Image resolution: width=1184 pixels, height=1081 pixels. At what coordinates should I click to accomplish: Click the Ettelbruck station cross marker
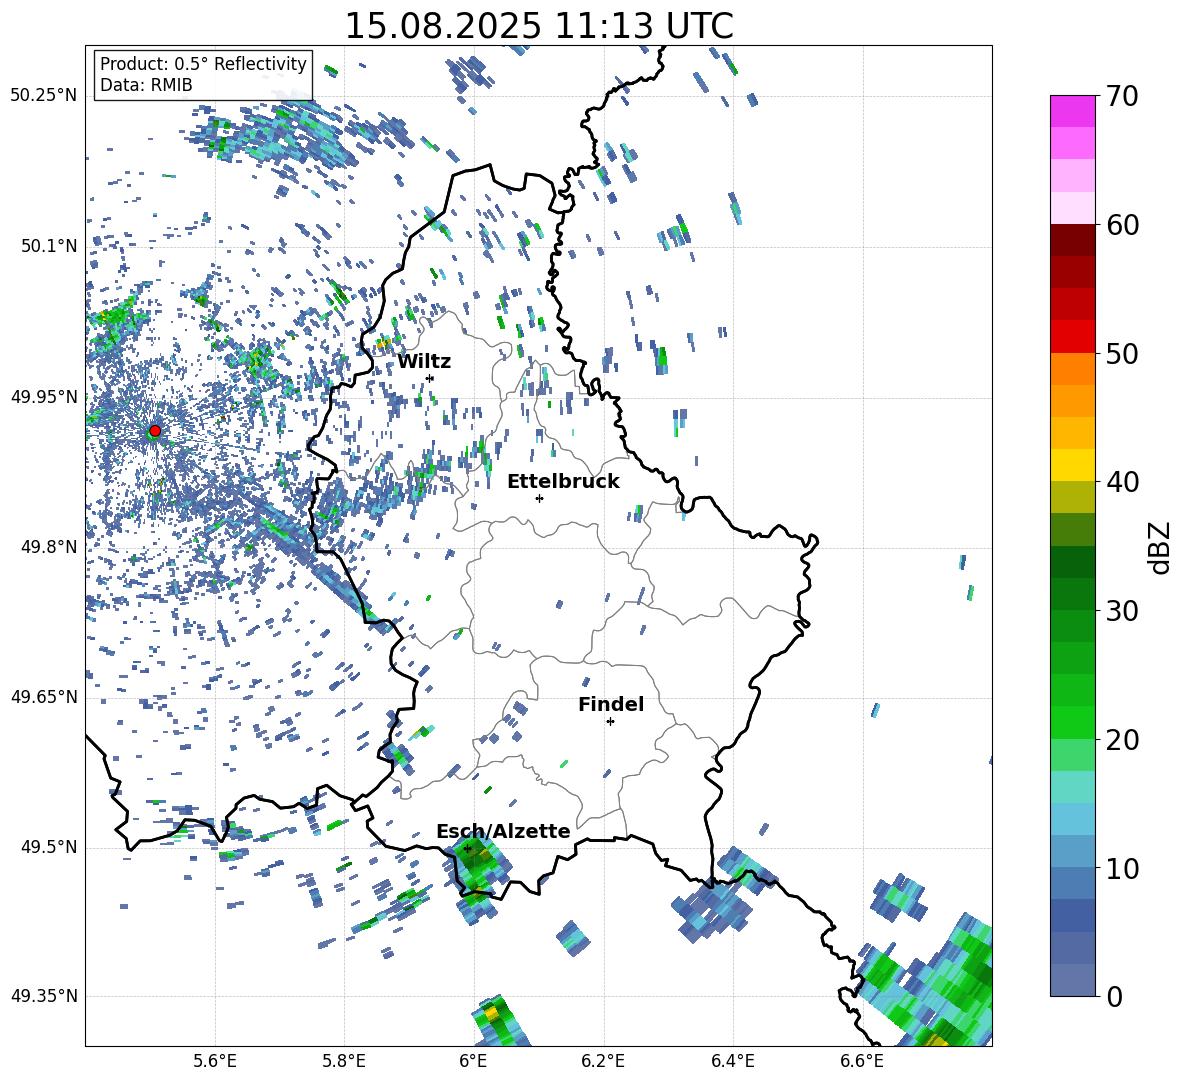click(539, 498)
